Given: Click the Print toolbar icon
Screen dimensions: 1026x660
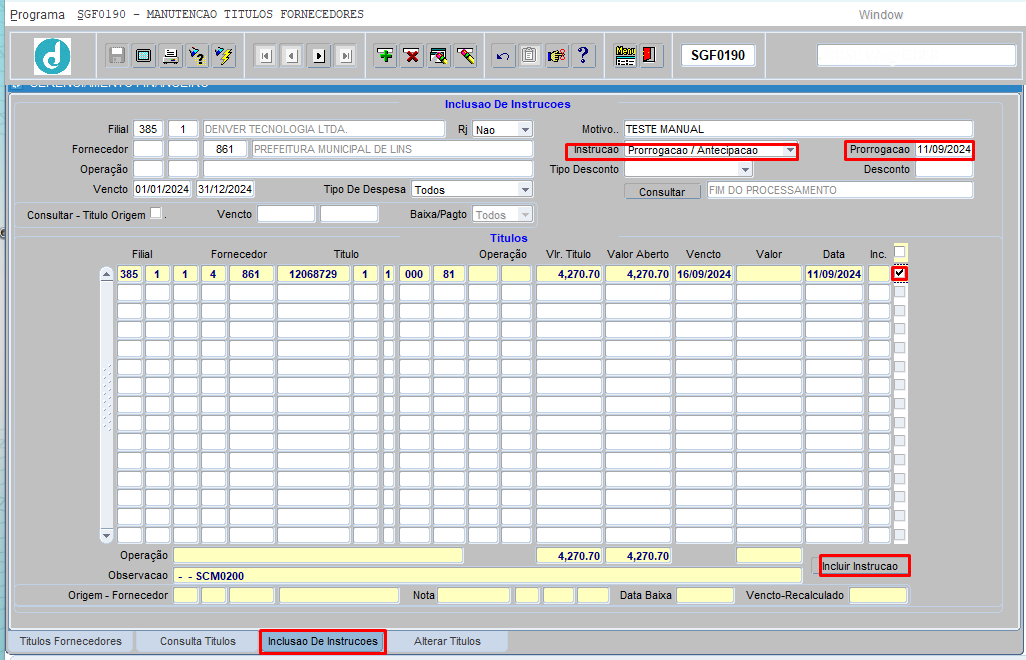Looking at the screenshot, I should (x=170, y=56).
